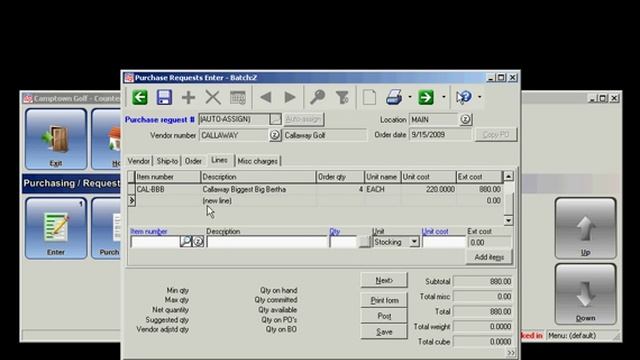This screenshot has height=360, width=640.
Task: Open Location lookup icon next to MAIN
Action: (x=465, y=119)
